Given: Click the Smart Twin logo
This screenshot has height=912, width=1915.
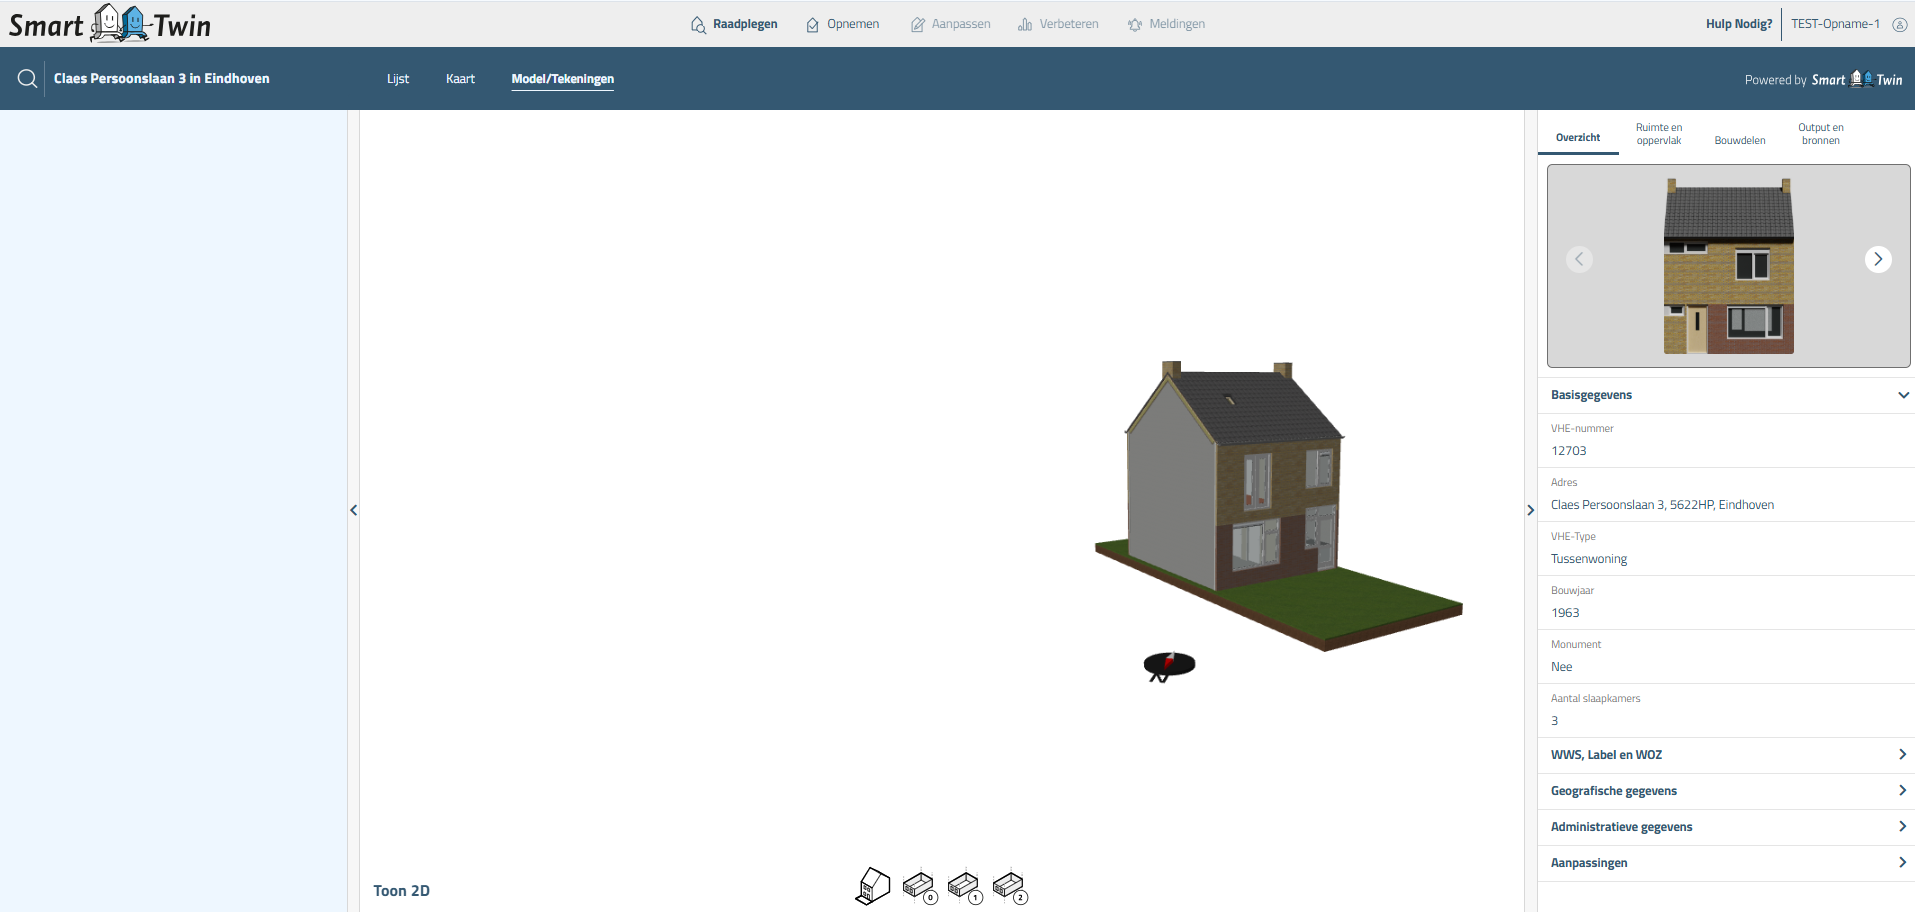Looking at the screenshot, I should [x=110, y=24].
